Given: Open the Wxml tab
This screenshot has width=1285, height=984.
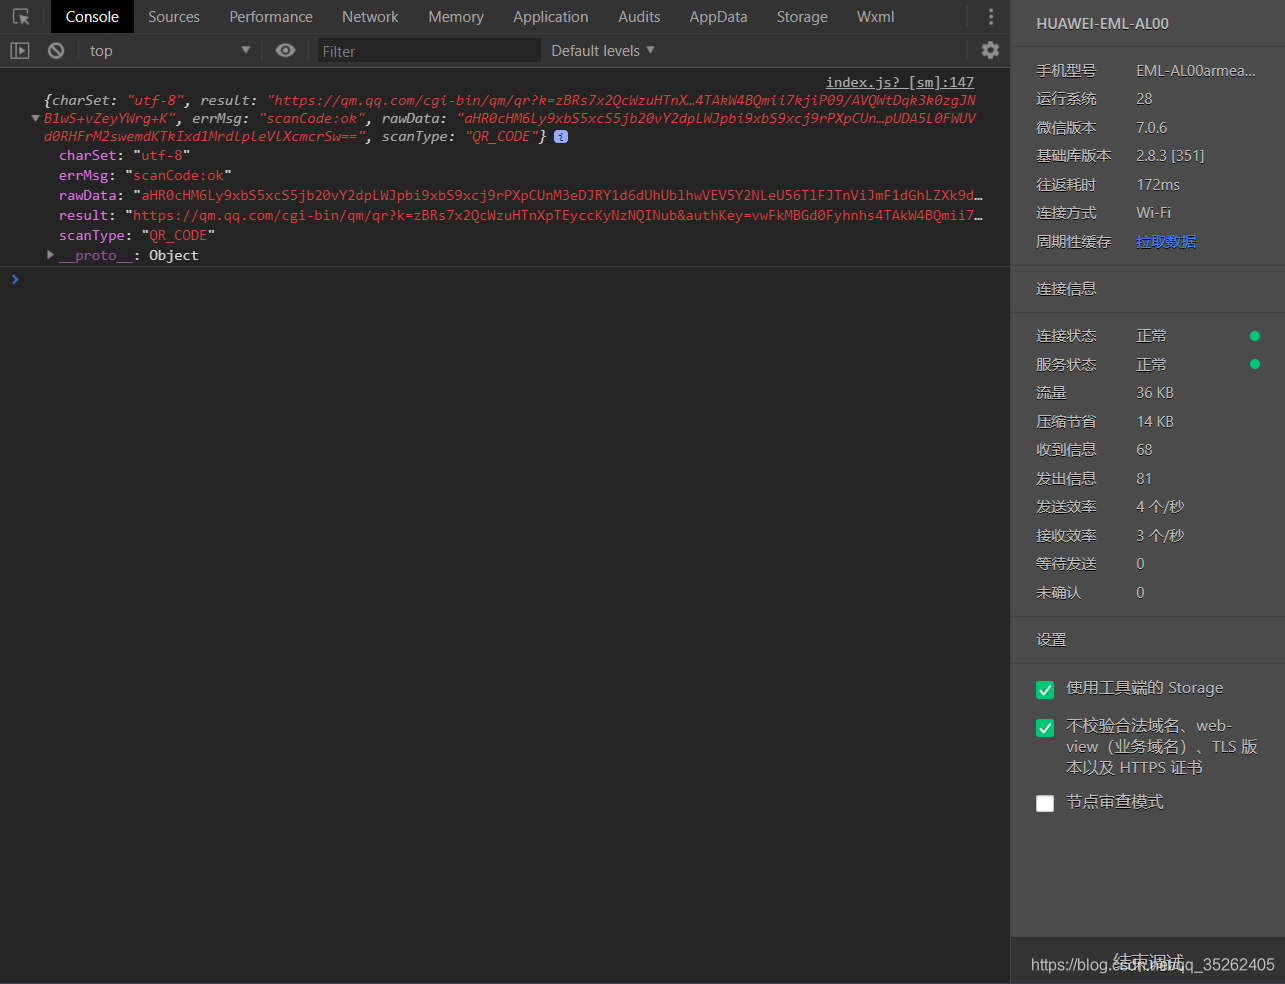Looking at the screenshot, I should [876, 17].
